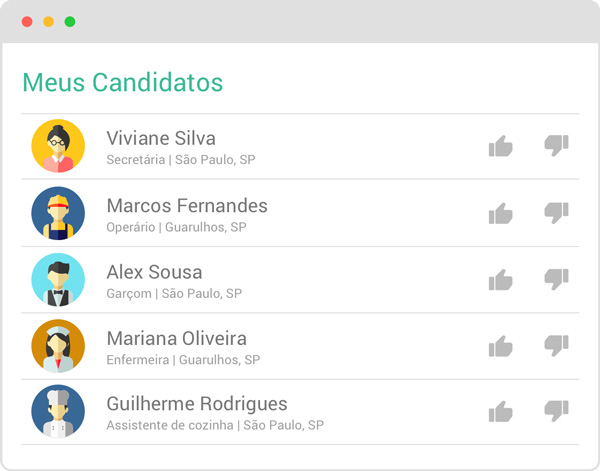Open Guilherme Rodrigues' chef avatar
The width and height of the screenshot is (600, 471).
click(x=58, y=411)
